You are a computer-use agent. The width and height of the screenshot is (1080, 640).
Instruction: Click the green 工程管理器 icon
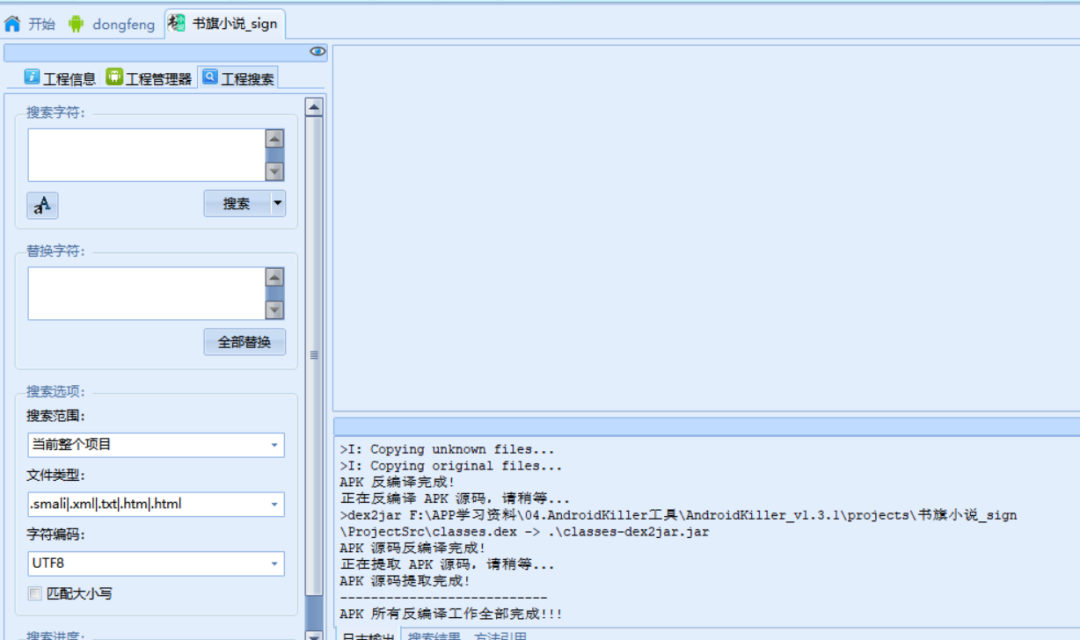pos(114,76)
